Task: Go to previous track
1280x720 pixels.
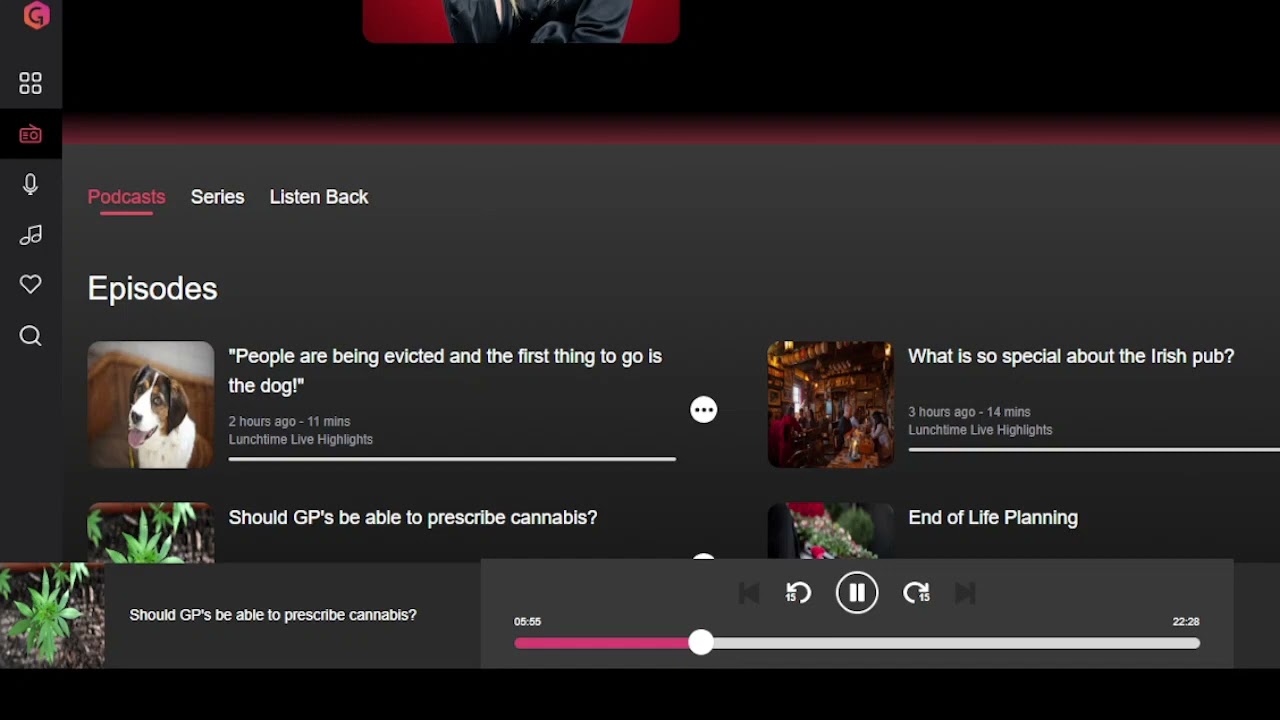Action: point(749,593)
